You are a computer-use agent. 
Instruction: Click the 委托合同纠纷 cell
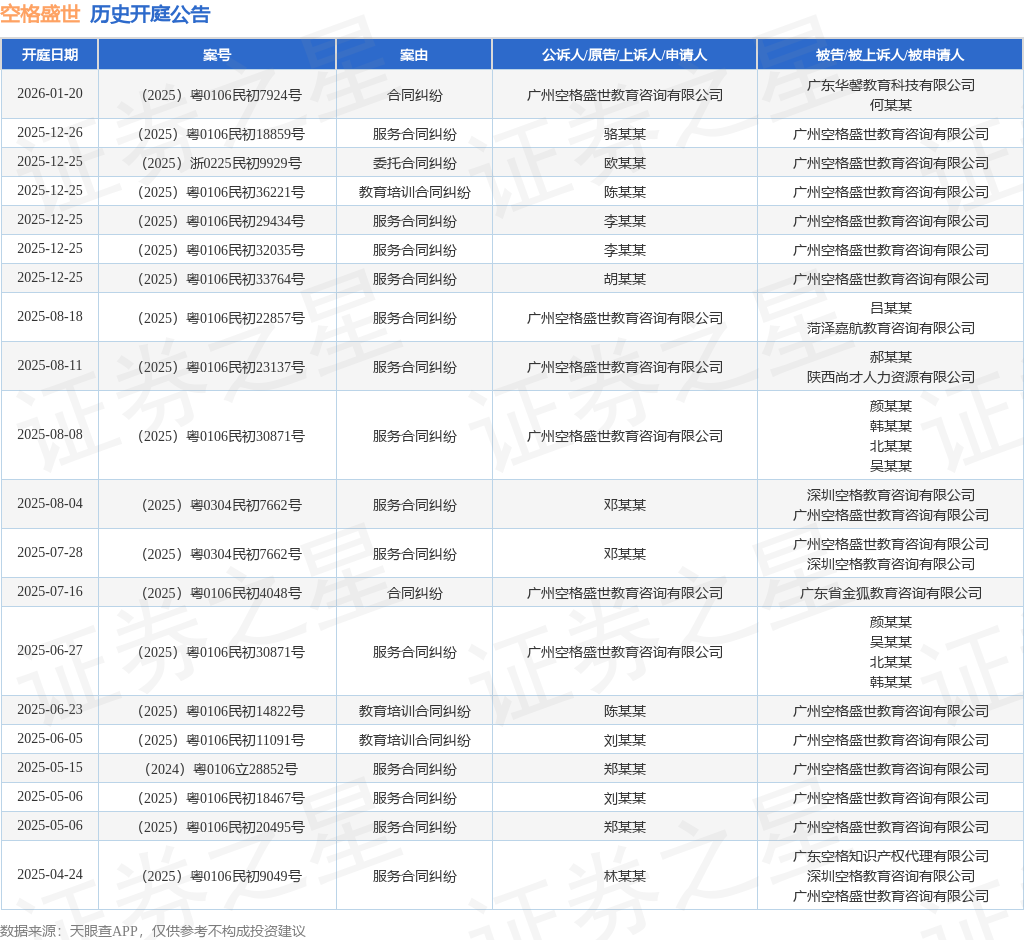click(415, 163)
